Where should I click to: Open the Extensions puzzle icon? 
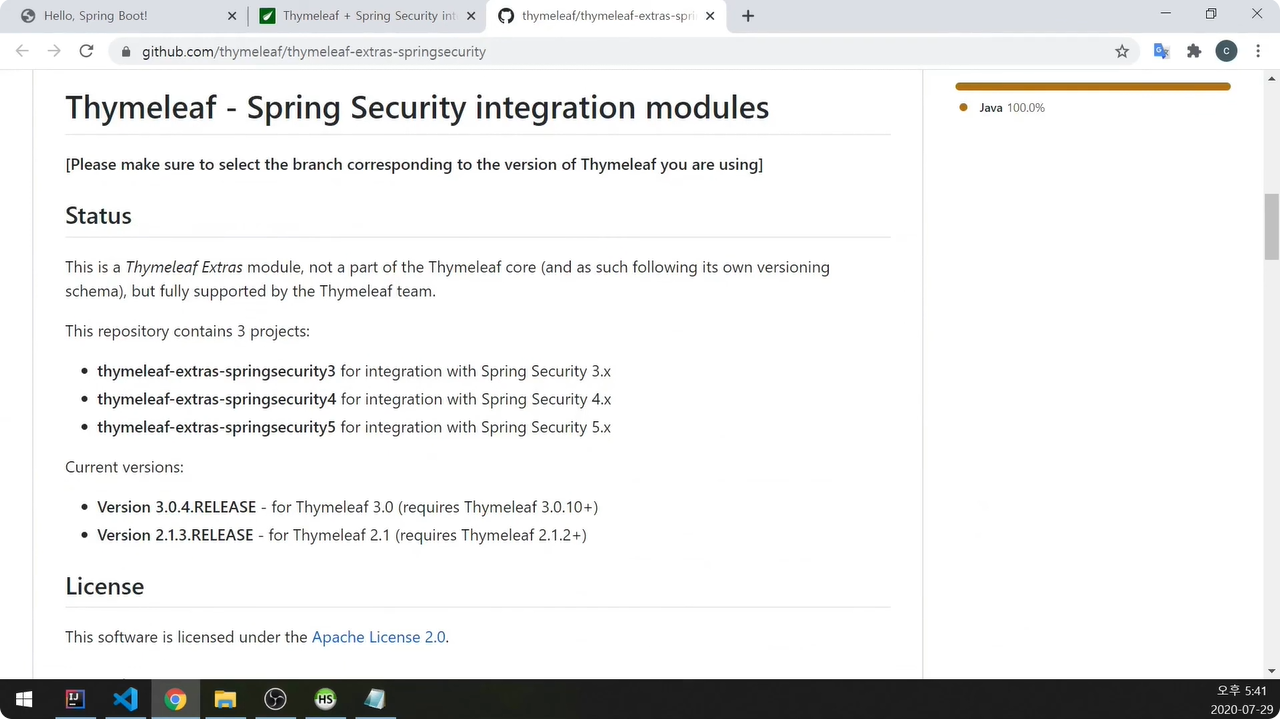[1194, 51]
